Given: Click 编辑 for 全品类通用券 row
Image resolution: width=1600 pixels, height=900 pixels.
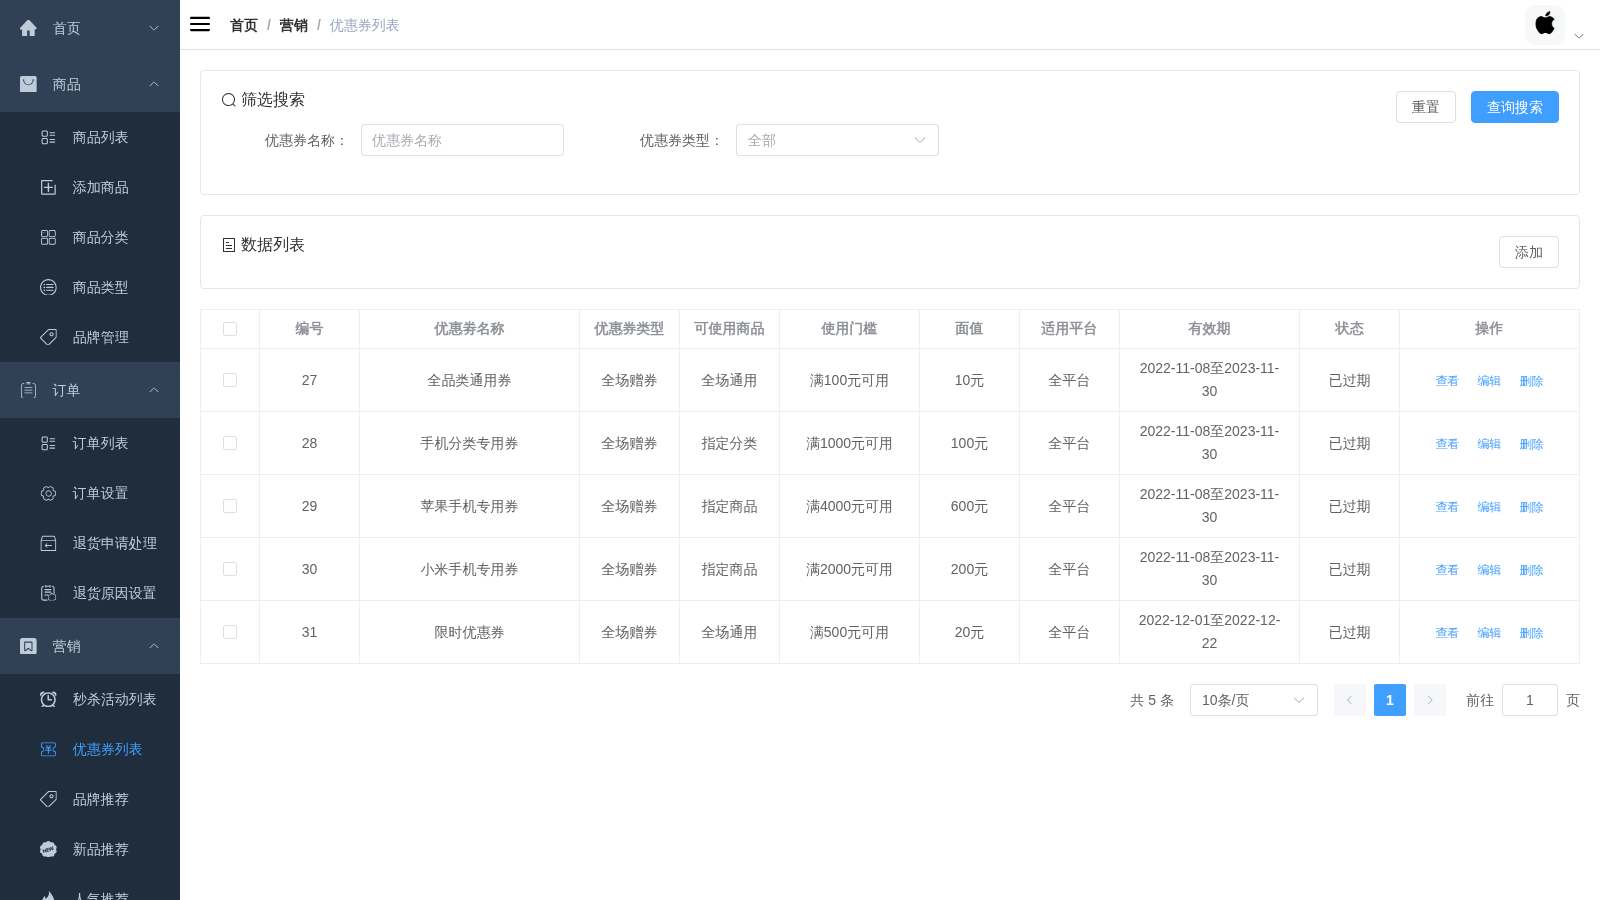Looking at the screenshot, I should coord(1489,381).
